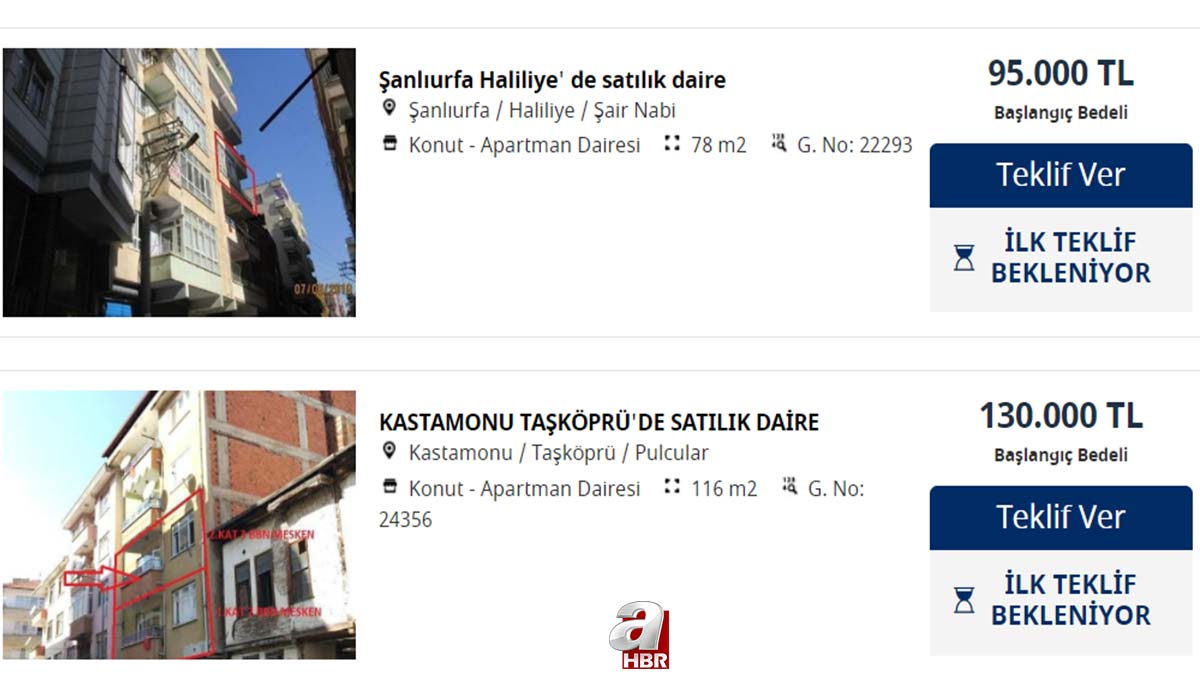1200x674 pixels.
Task: Click the area size icon beside 116 m2
Action: (x=672, y=487)
